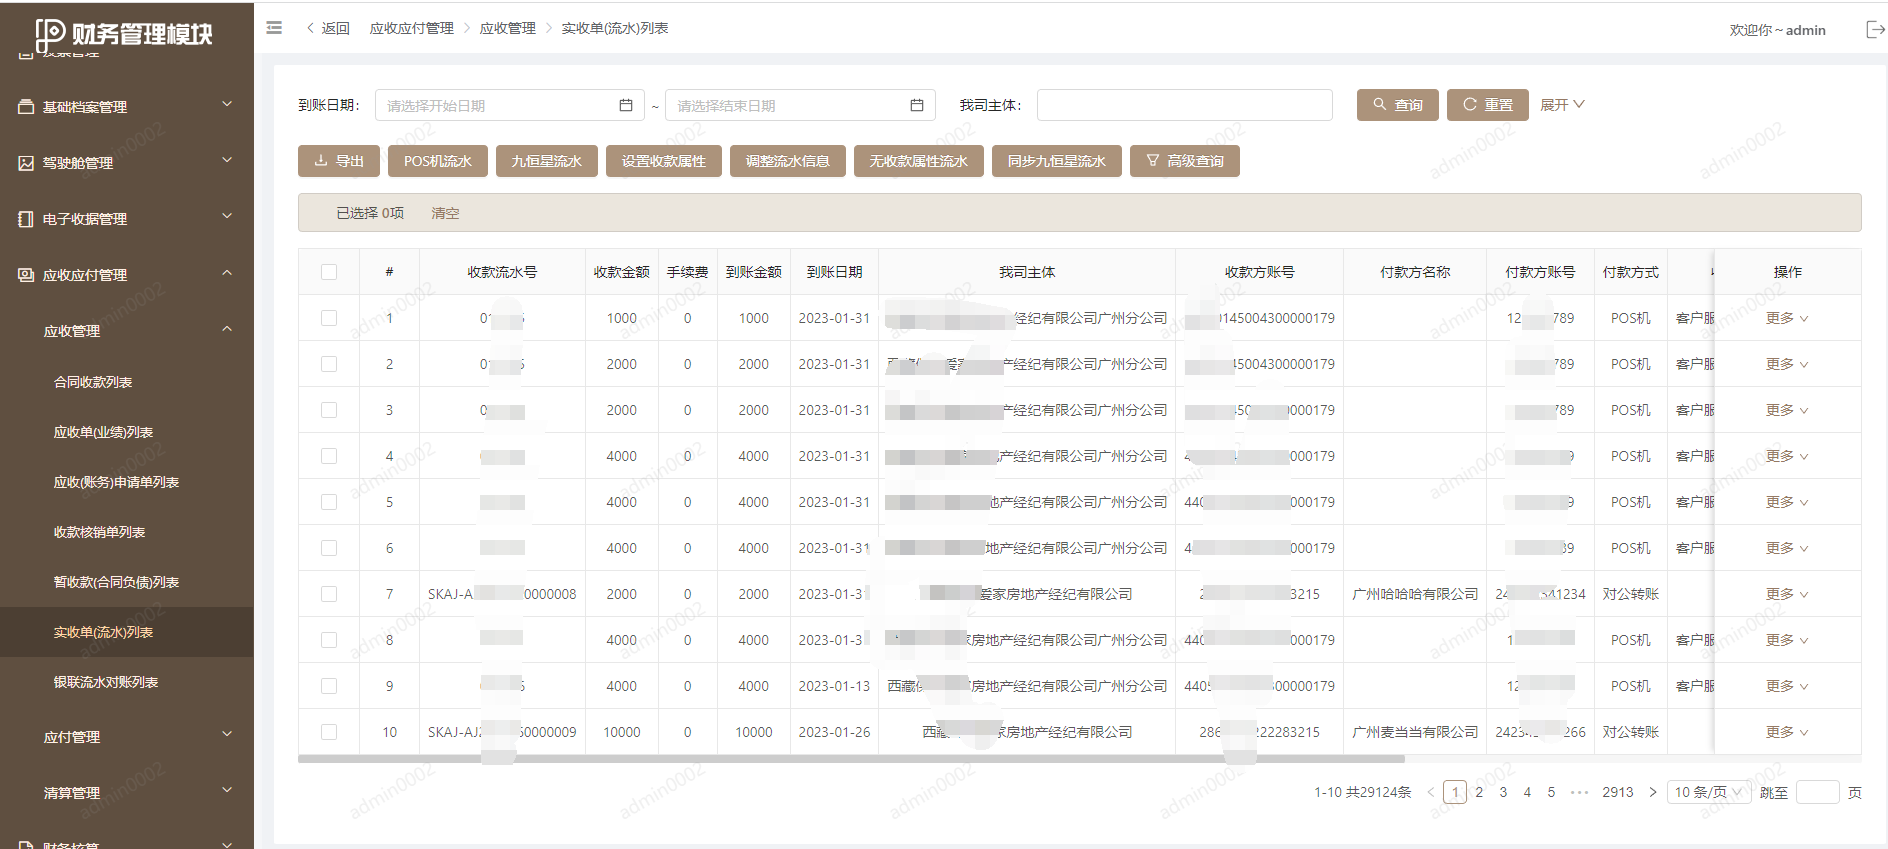
Task: Check the checkbox for row 7
Action: tap(329, 594)
